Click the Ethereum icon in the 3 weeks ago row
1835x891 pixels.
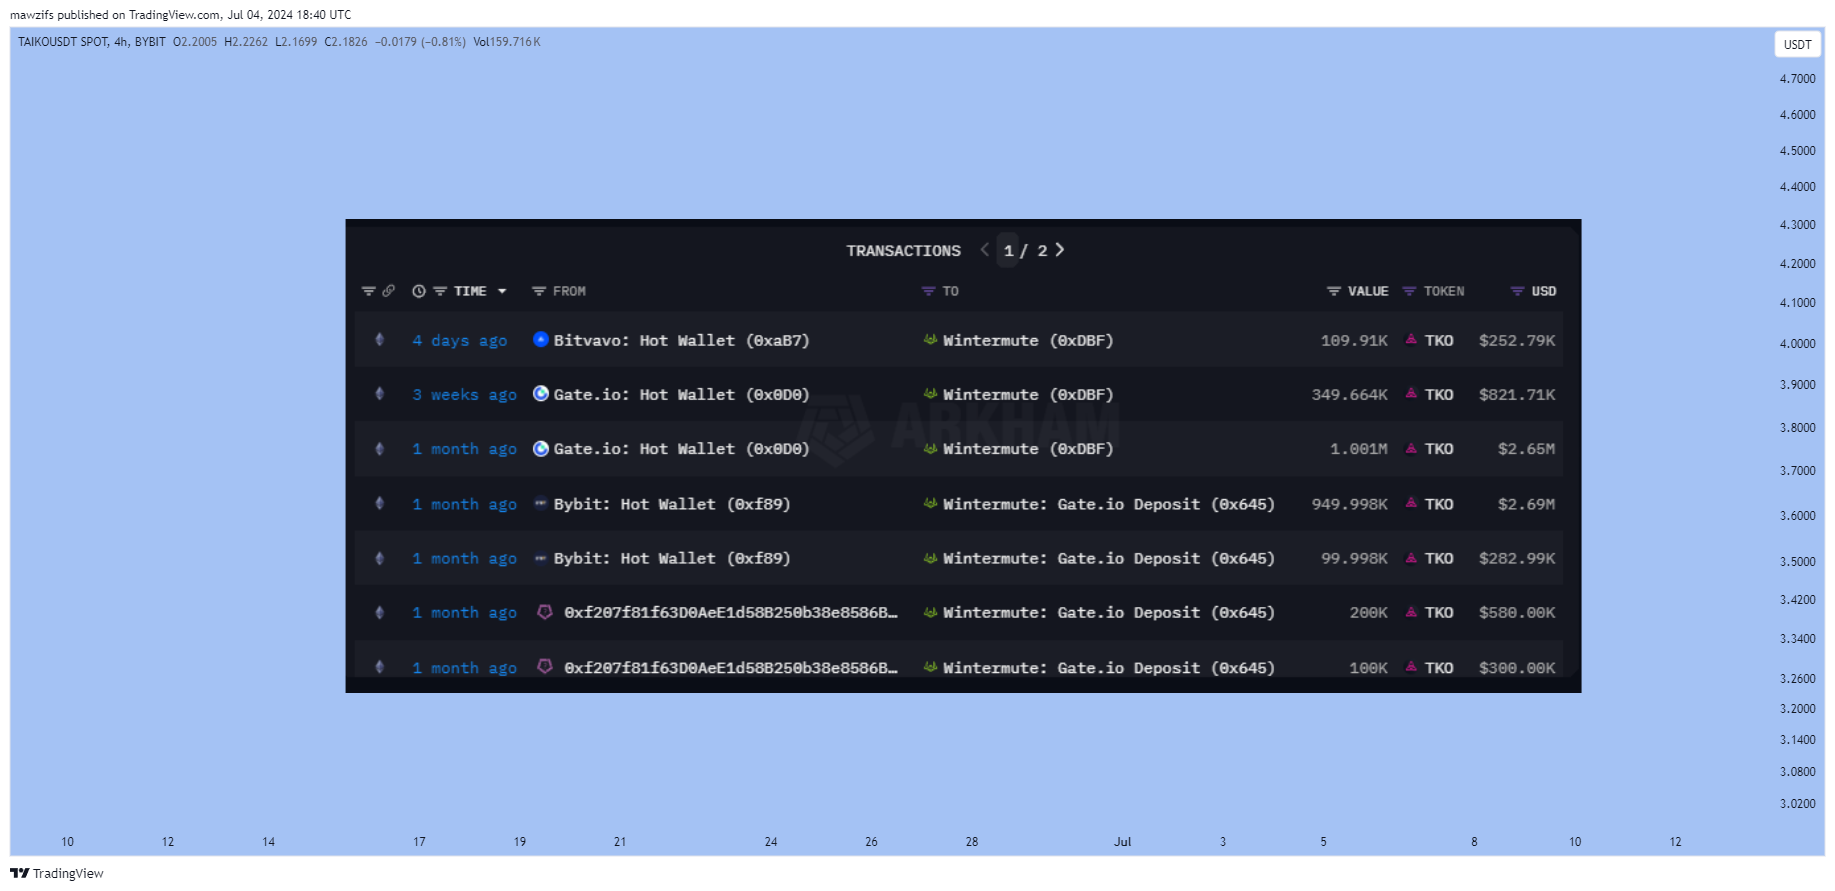(x=379, y=393)
